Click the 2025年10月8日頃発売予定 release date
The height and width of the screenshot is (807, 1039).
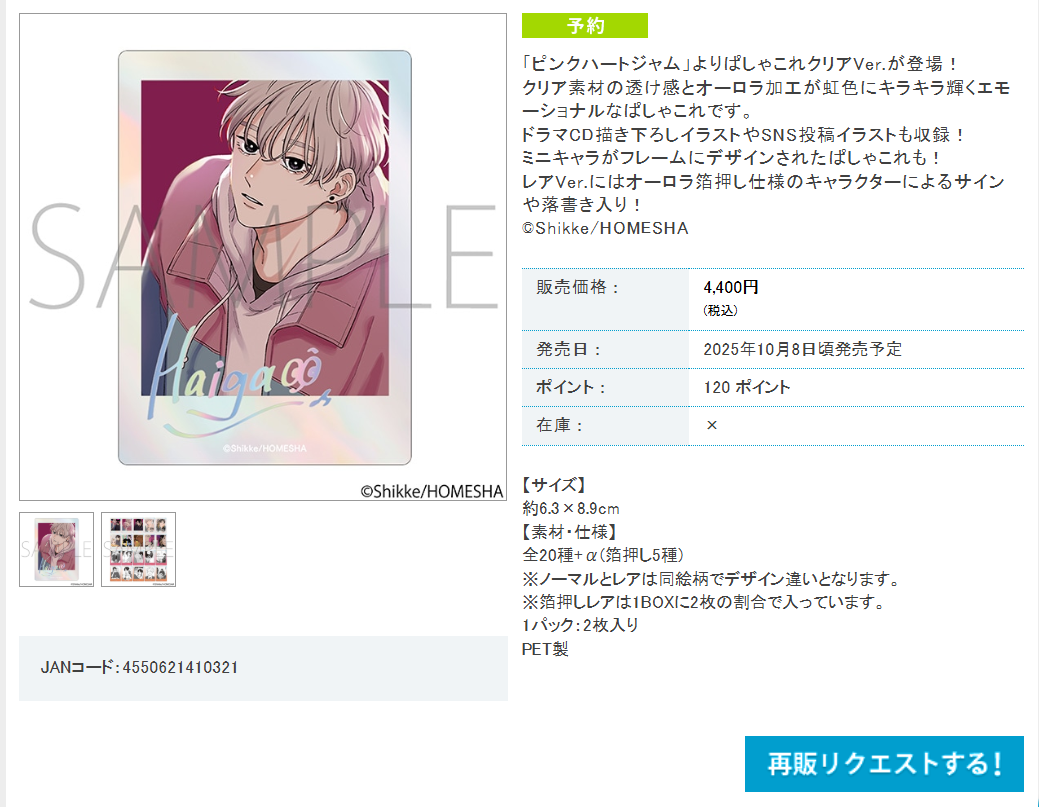click(x=802, y=349)
